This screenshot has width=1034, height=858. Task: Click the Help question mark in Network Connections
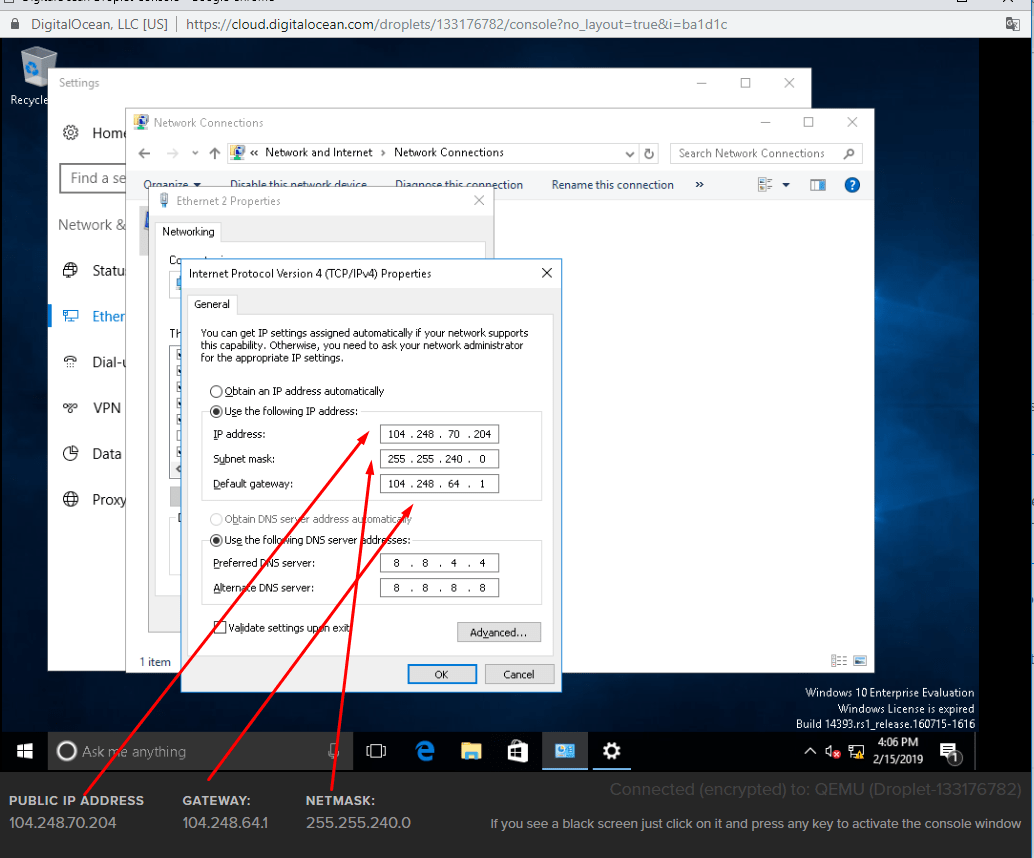pos(852,184)
